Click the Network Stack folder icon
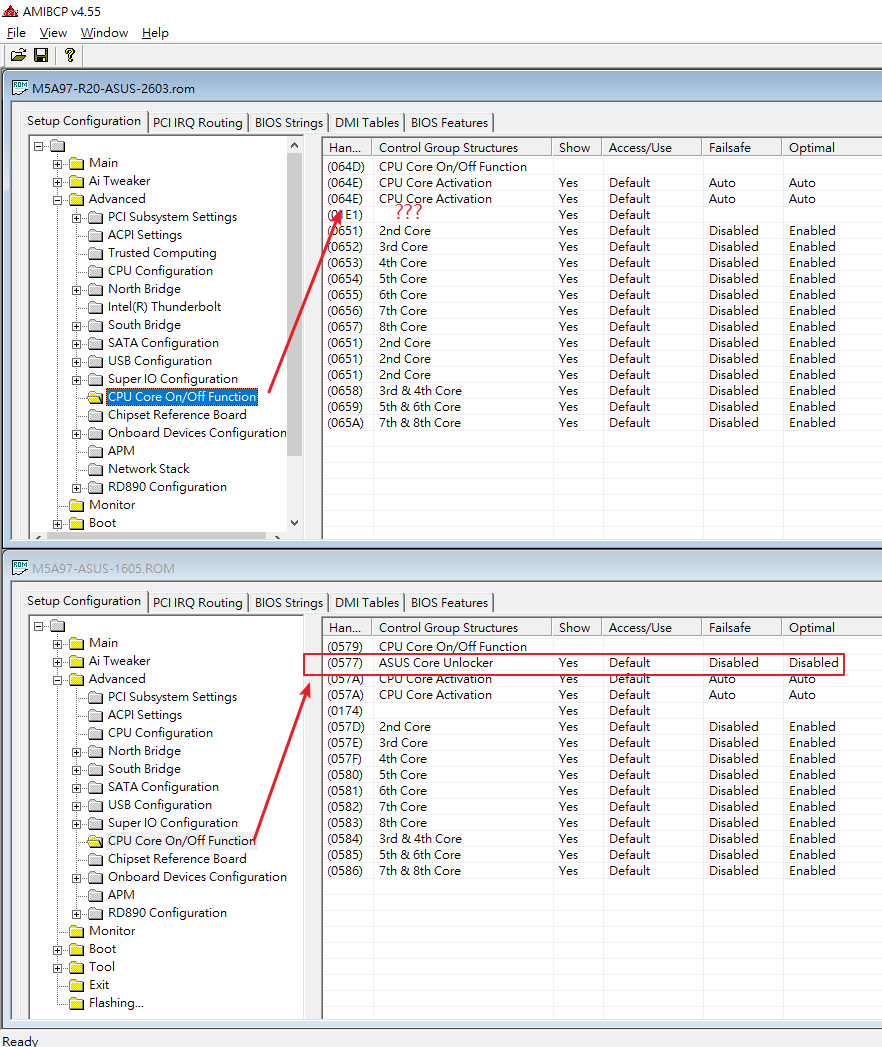This screenshot has height=1047, width=882. [95, 469]
